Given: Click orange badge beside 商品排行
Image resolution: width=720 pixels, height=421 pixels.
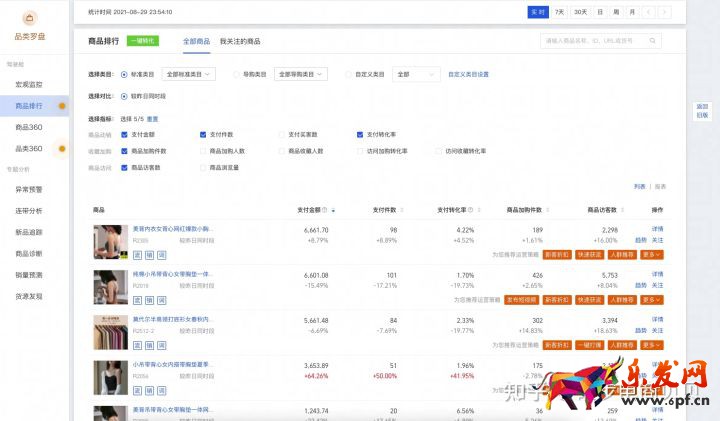Looking at the screenshot, I should pyautogui.click(x=62, y=106).
